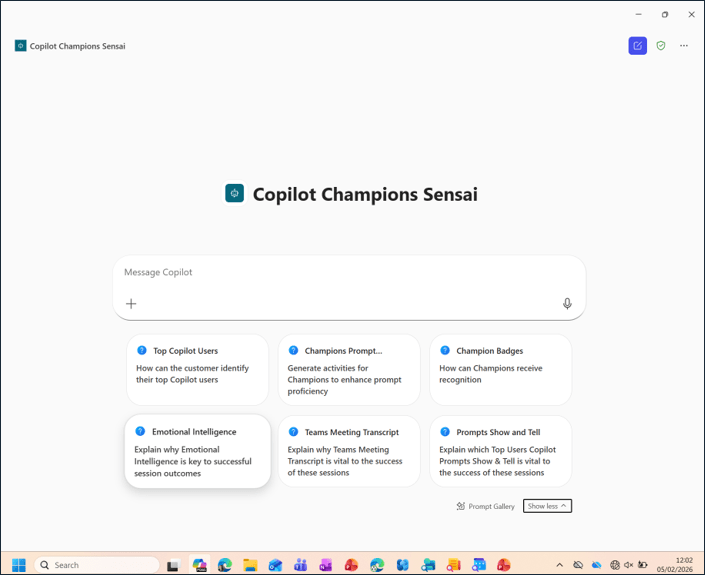Viewport: 705px width, 575px height.
Task: Launch Outlook from the taskbar
Action: [275, 565]
